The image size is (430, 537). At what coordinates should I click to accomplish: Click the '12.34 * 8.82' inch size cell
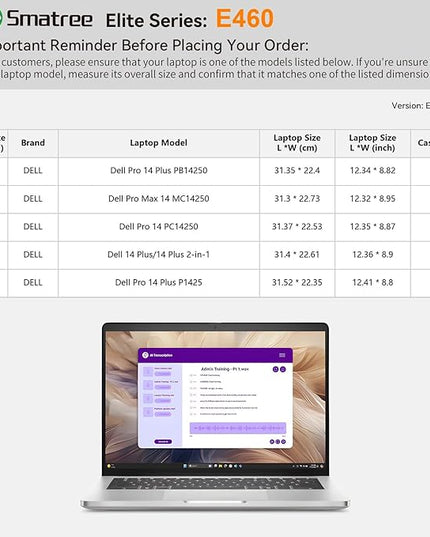pos(372,171)
